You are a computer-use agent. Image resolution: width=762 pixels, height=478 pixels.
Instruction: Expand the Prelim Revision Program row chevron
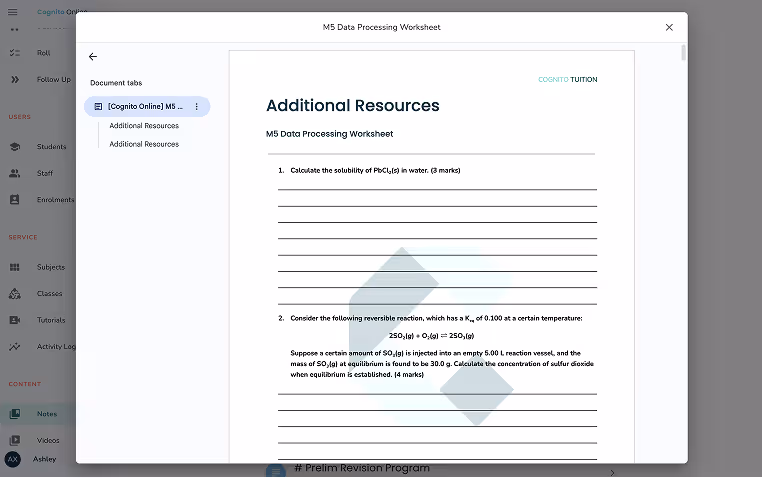(612, 472)
